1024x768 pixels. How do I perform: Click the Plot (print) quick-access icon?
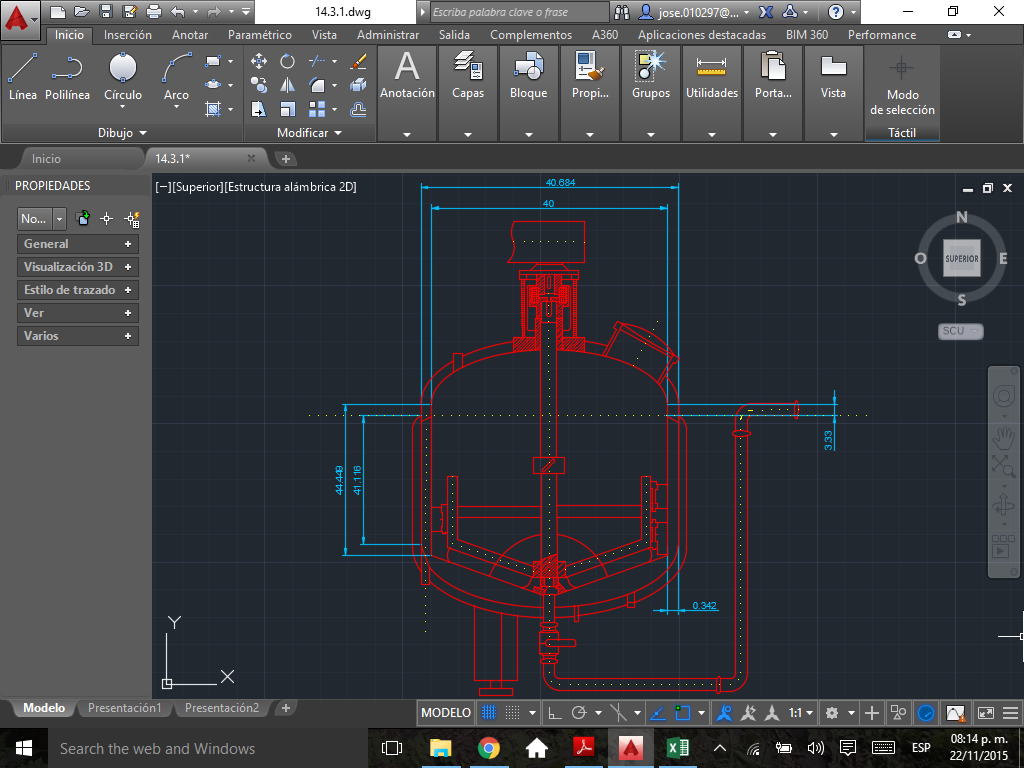pyautogui.click(x=153, y=12)
